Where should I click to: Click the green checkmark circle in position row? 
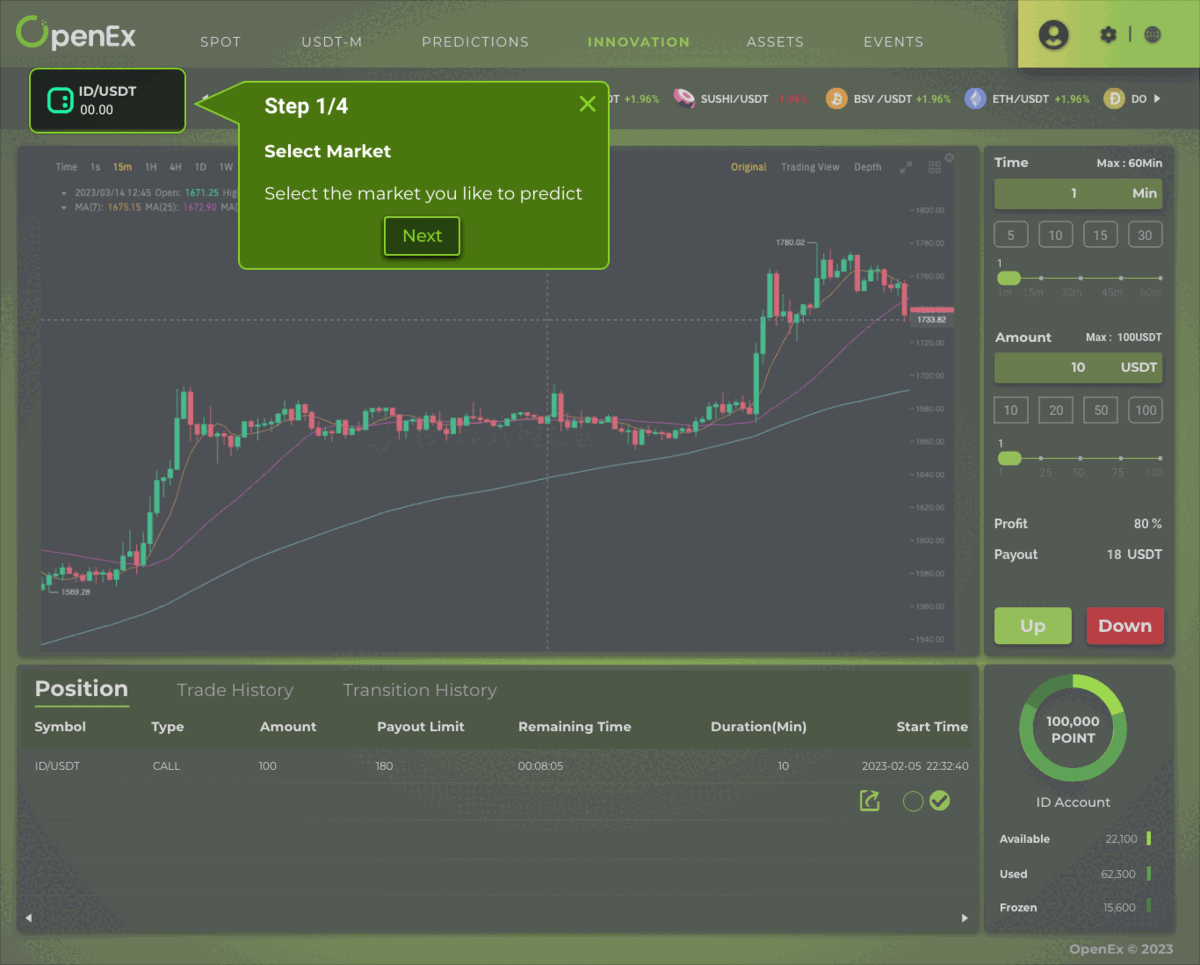click(x=939, y=801)
